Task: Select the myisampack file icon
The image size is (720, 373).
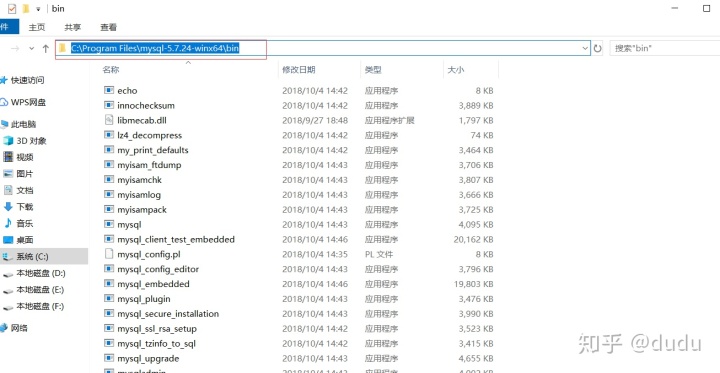Action: coord(109,209)
